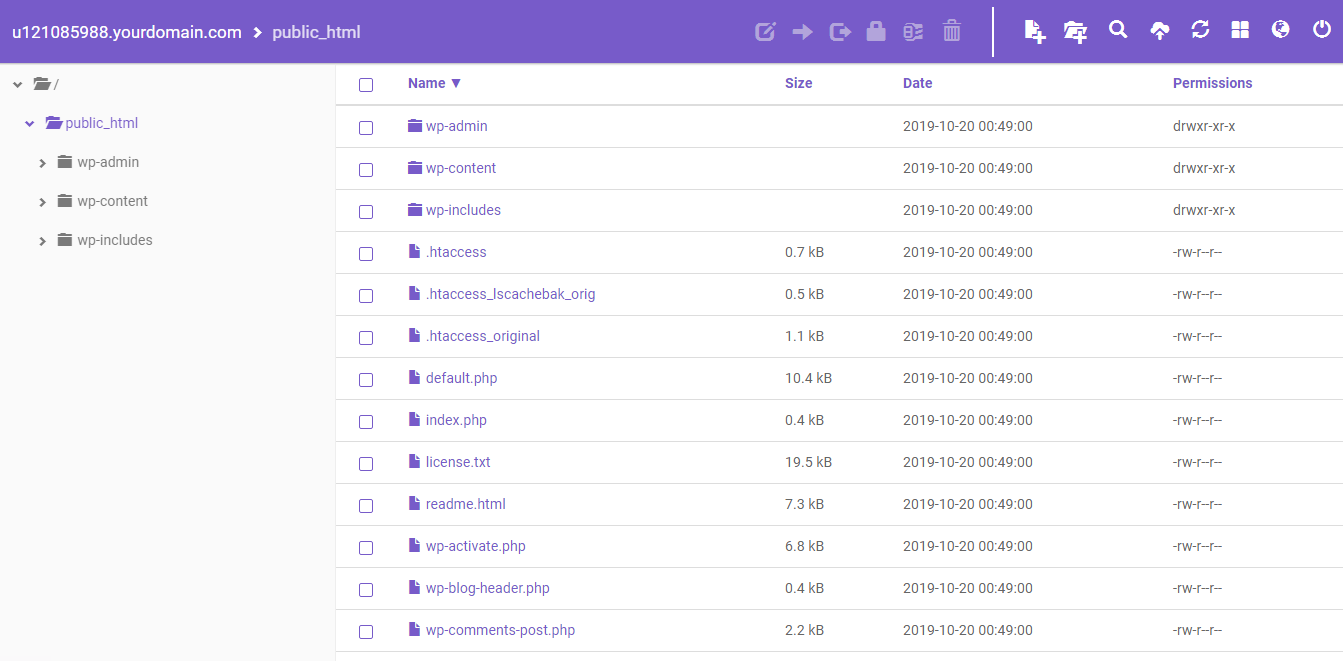This screenshot has height=661, width=1343.
Task: Click the file icon beside license.txt
Action: (x=415, y=462)
